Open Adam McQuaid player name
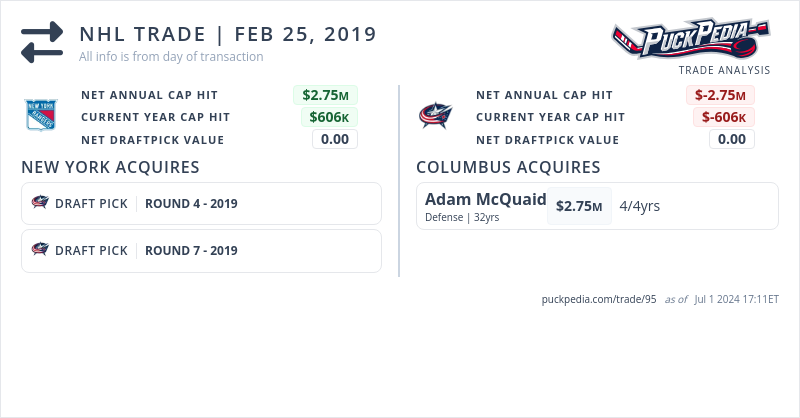Screen dimensions: 800x418 click(485, 198)
